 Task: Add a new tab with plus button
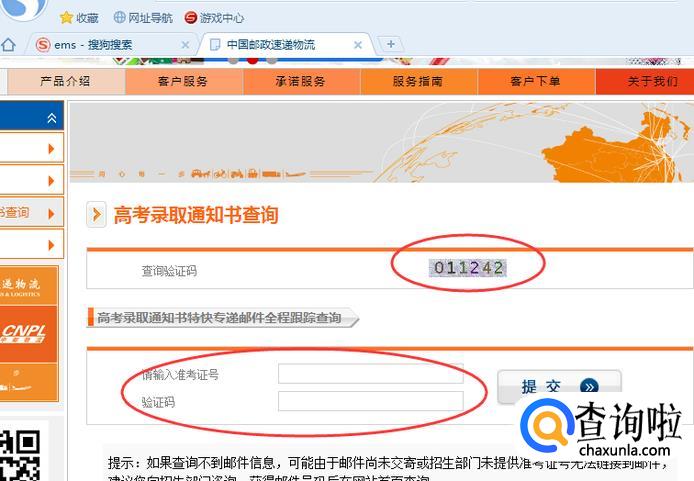[390, 44]
